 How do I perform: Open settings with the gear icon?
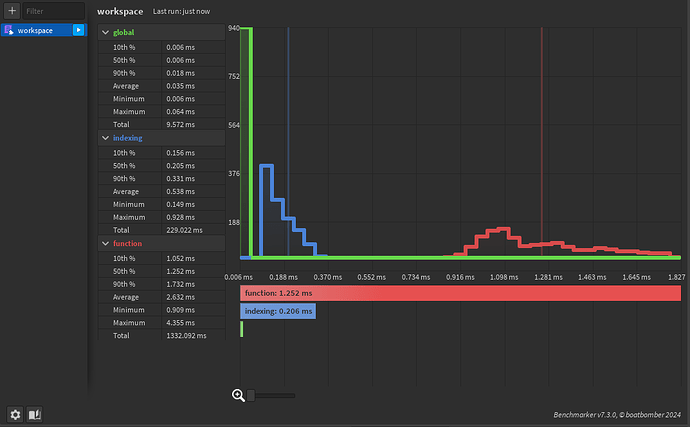[x=15, y=415]
